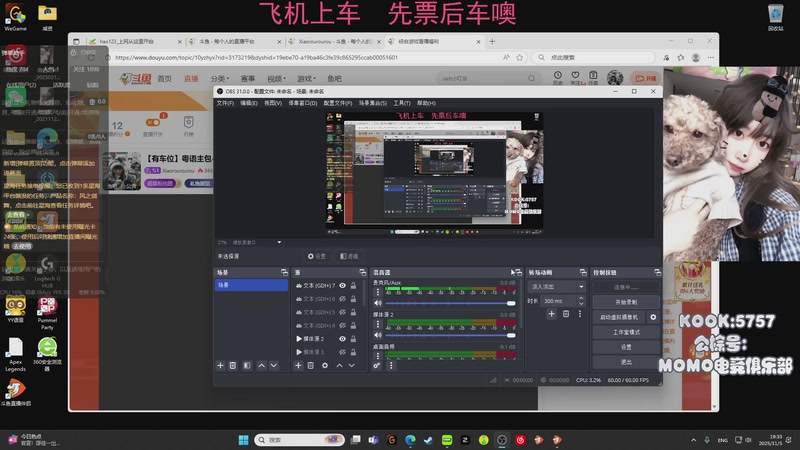
Task: Select the 场景 item in scenes list
Action: (x=252, y=285)
